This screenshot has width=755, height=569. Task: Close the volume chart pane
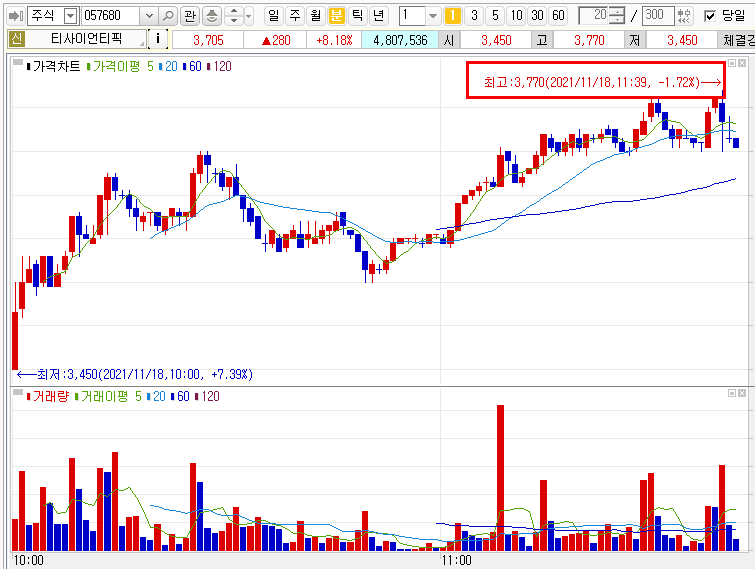742,393
